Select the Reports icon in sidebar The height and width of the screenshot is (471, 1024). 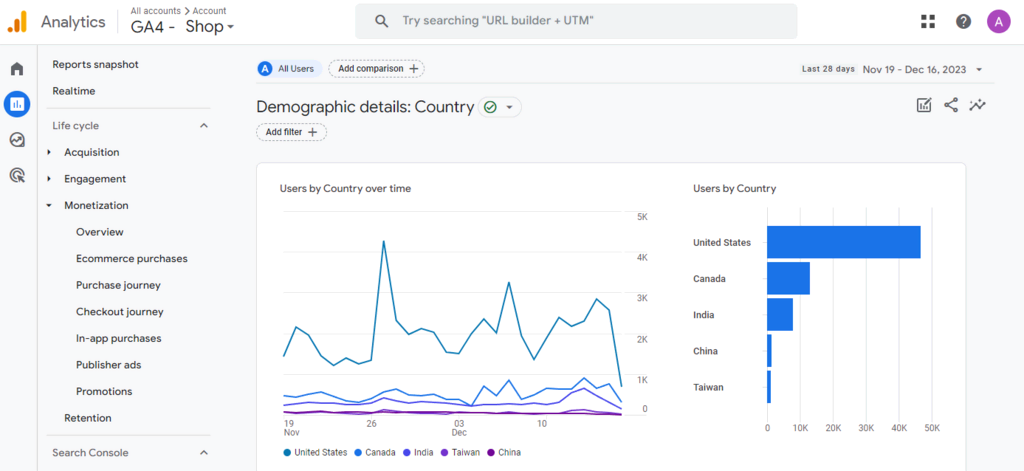pyautogui.click(x=17, y=104)
